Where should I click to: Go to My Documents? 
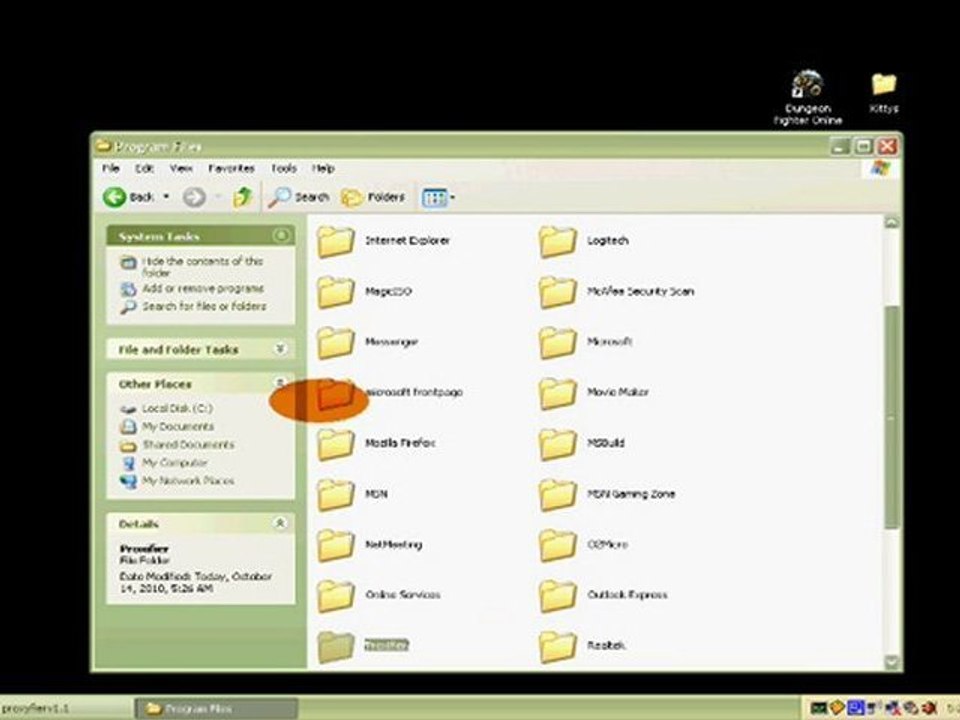pos(178,426)
